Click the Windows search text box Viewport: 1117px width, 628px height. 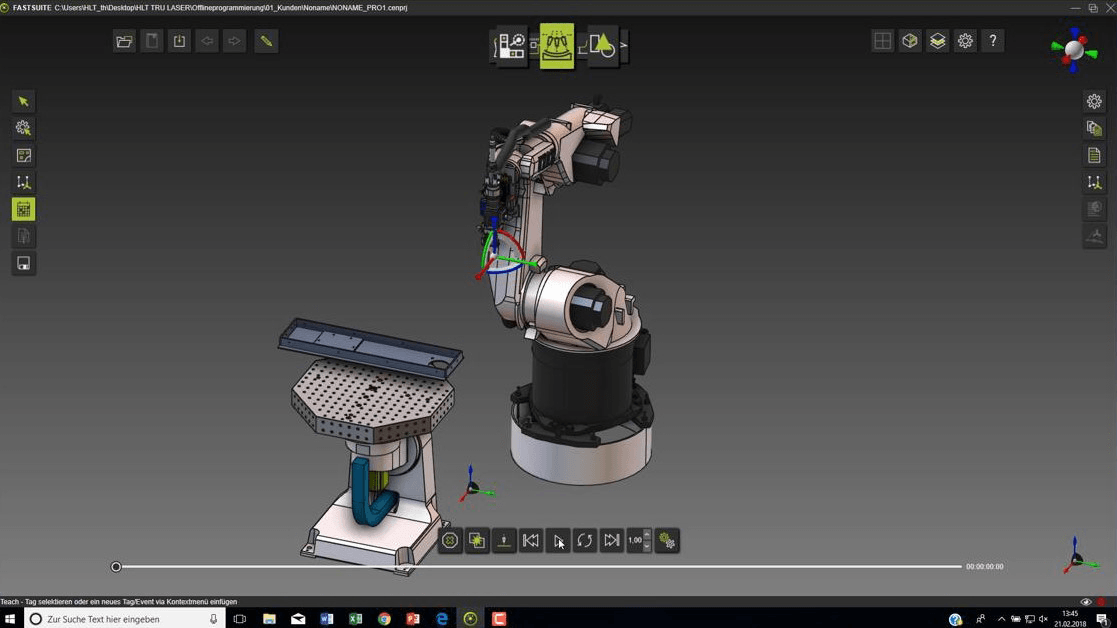point(125,619)
